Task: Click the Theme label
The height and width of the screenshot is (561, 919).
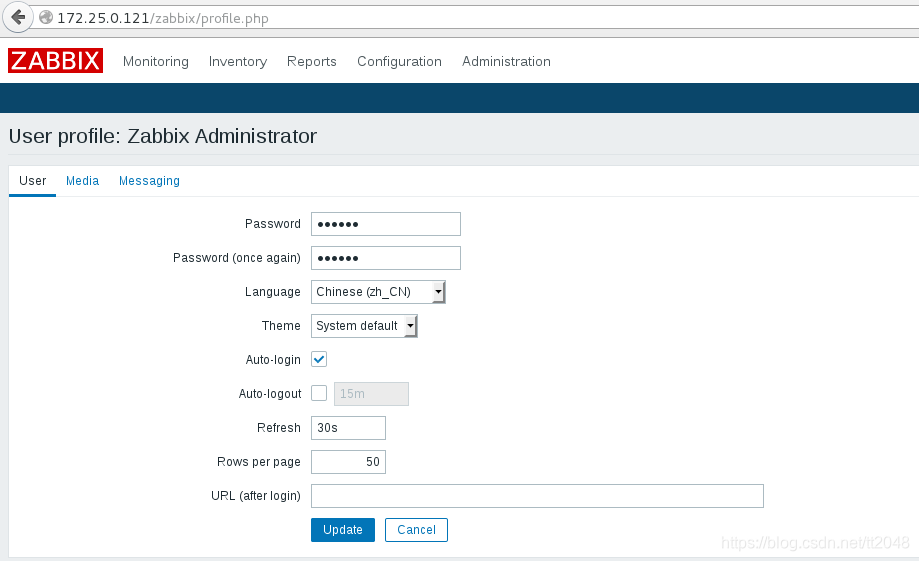Action: (x=281, y=326)
